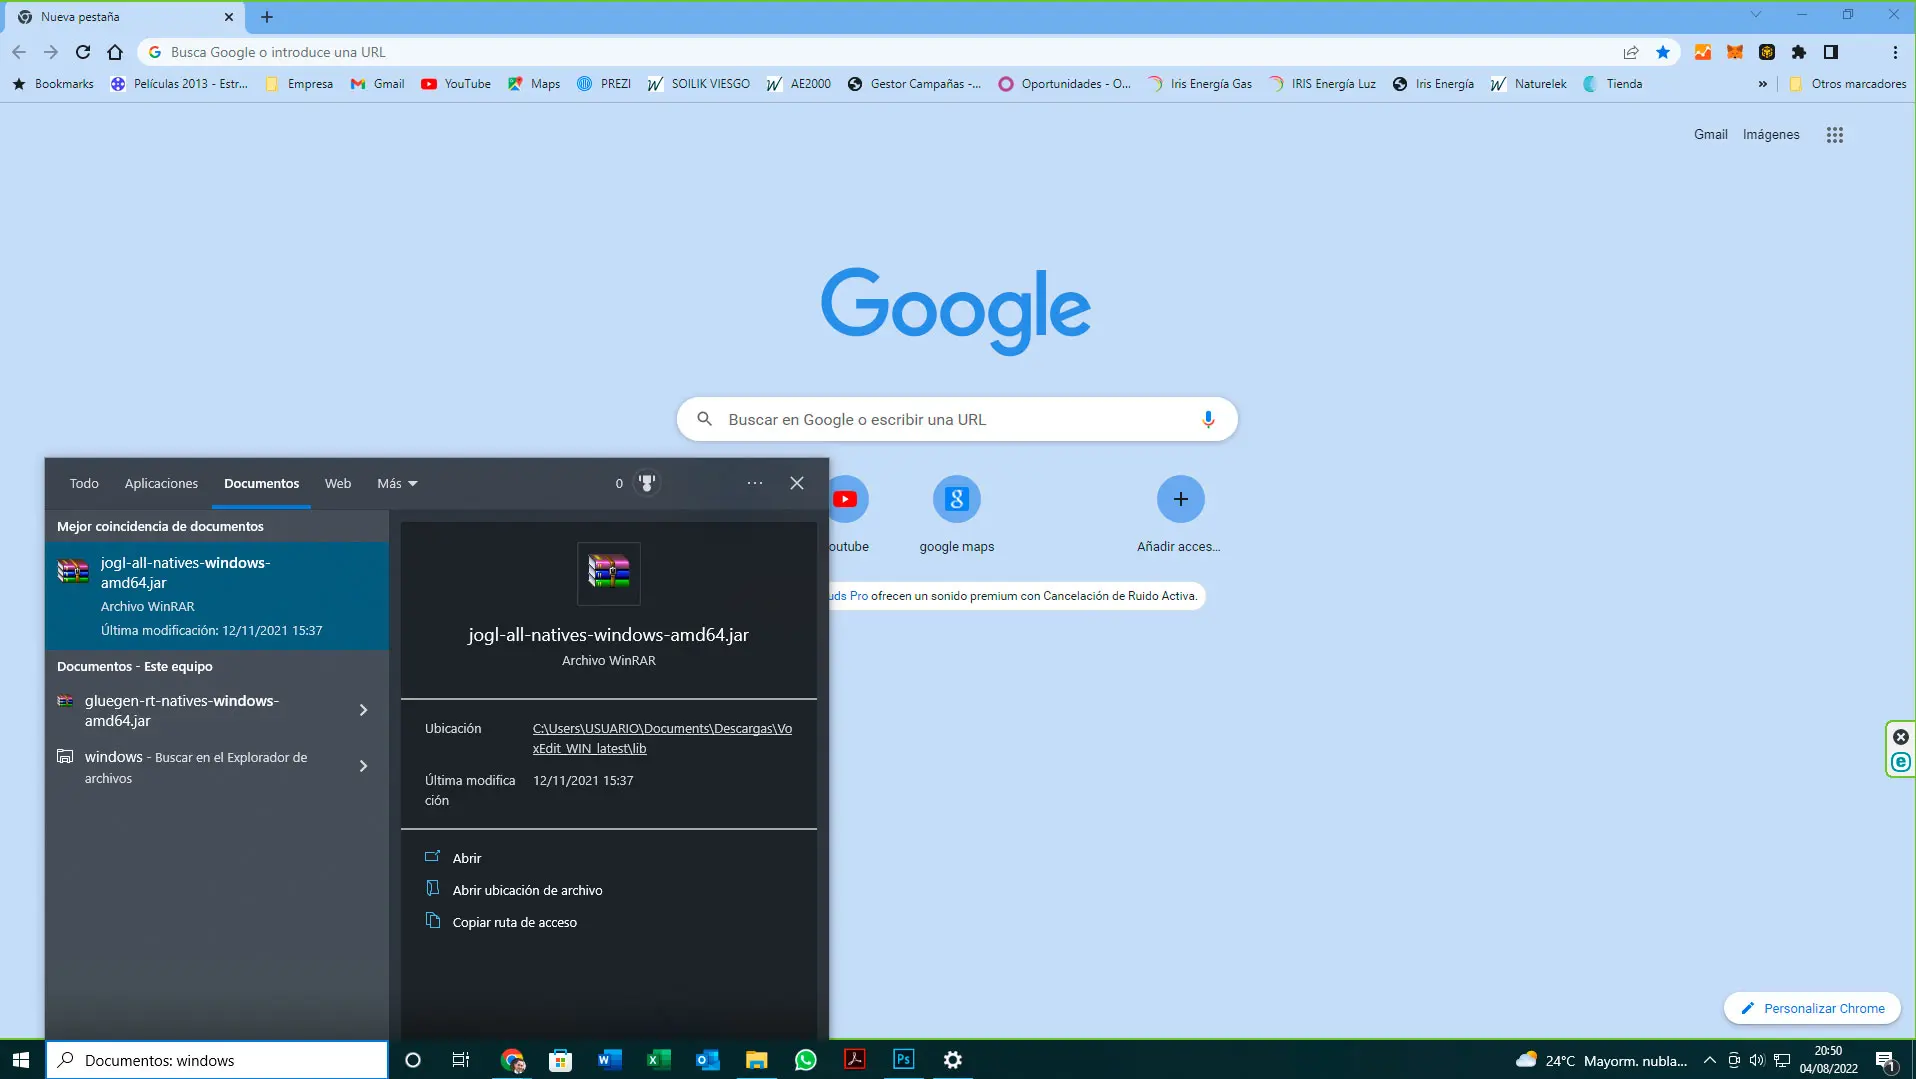1916x1079 pixels.
Task: Click the file location path link
Action: [662, 738]
